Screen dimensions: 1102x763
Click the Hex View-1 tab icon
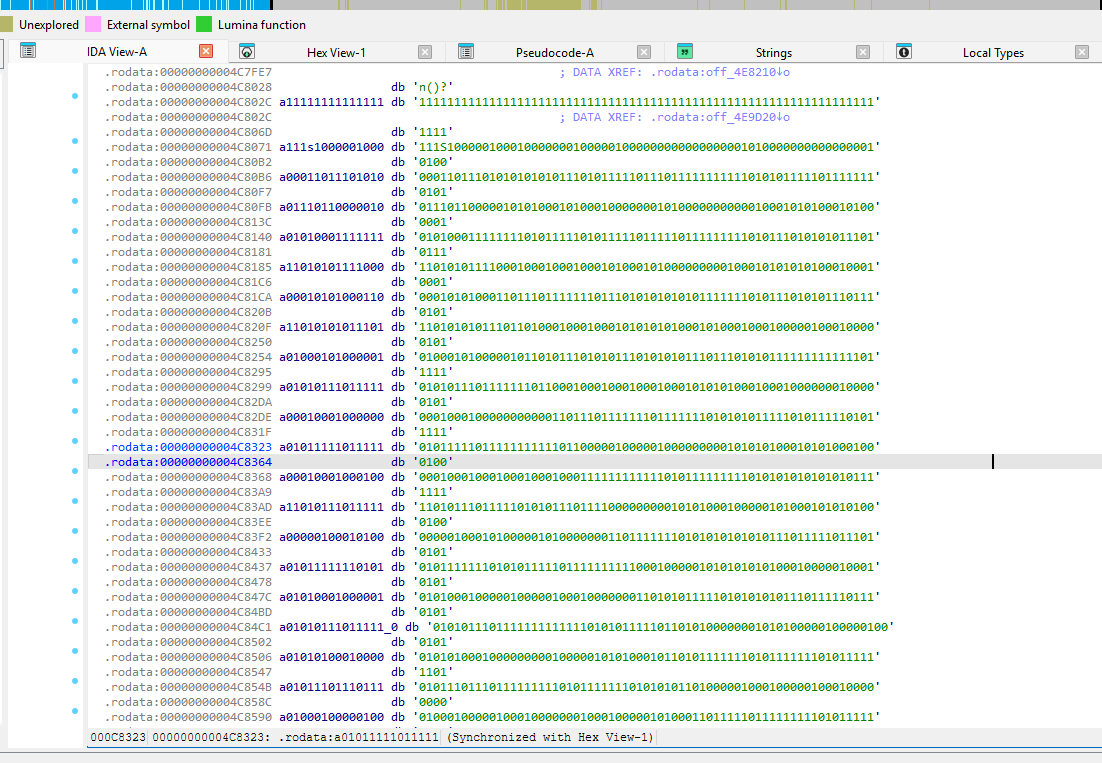click(247, 51)
